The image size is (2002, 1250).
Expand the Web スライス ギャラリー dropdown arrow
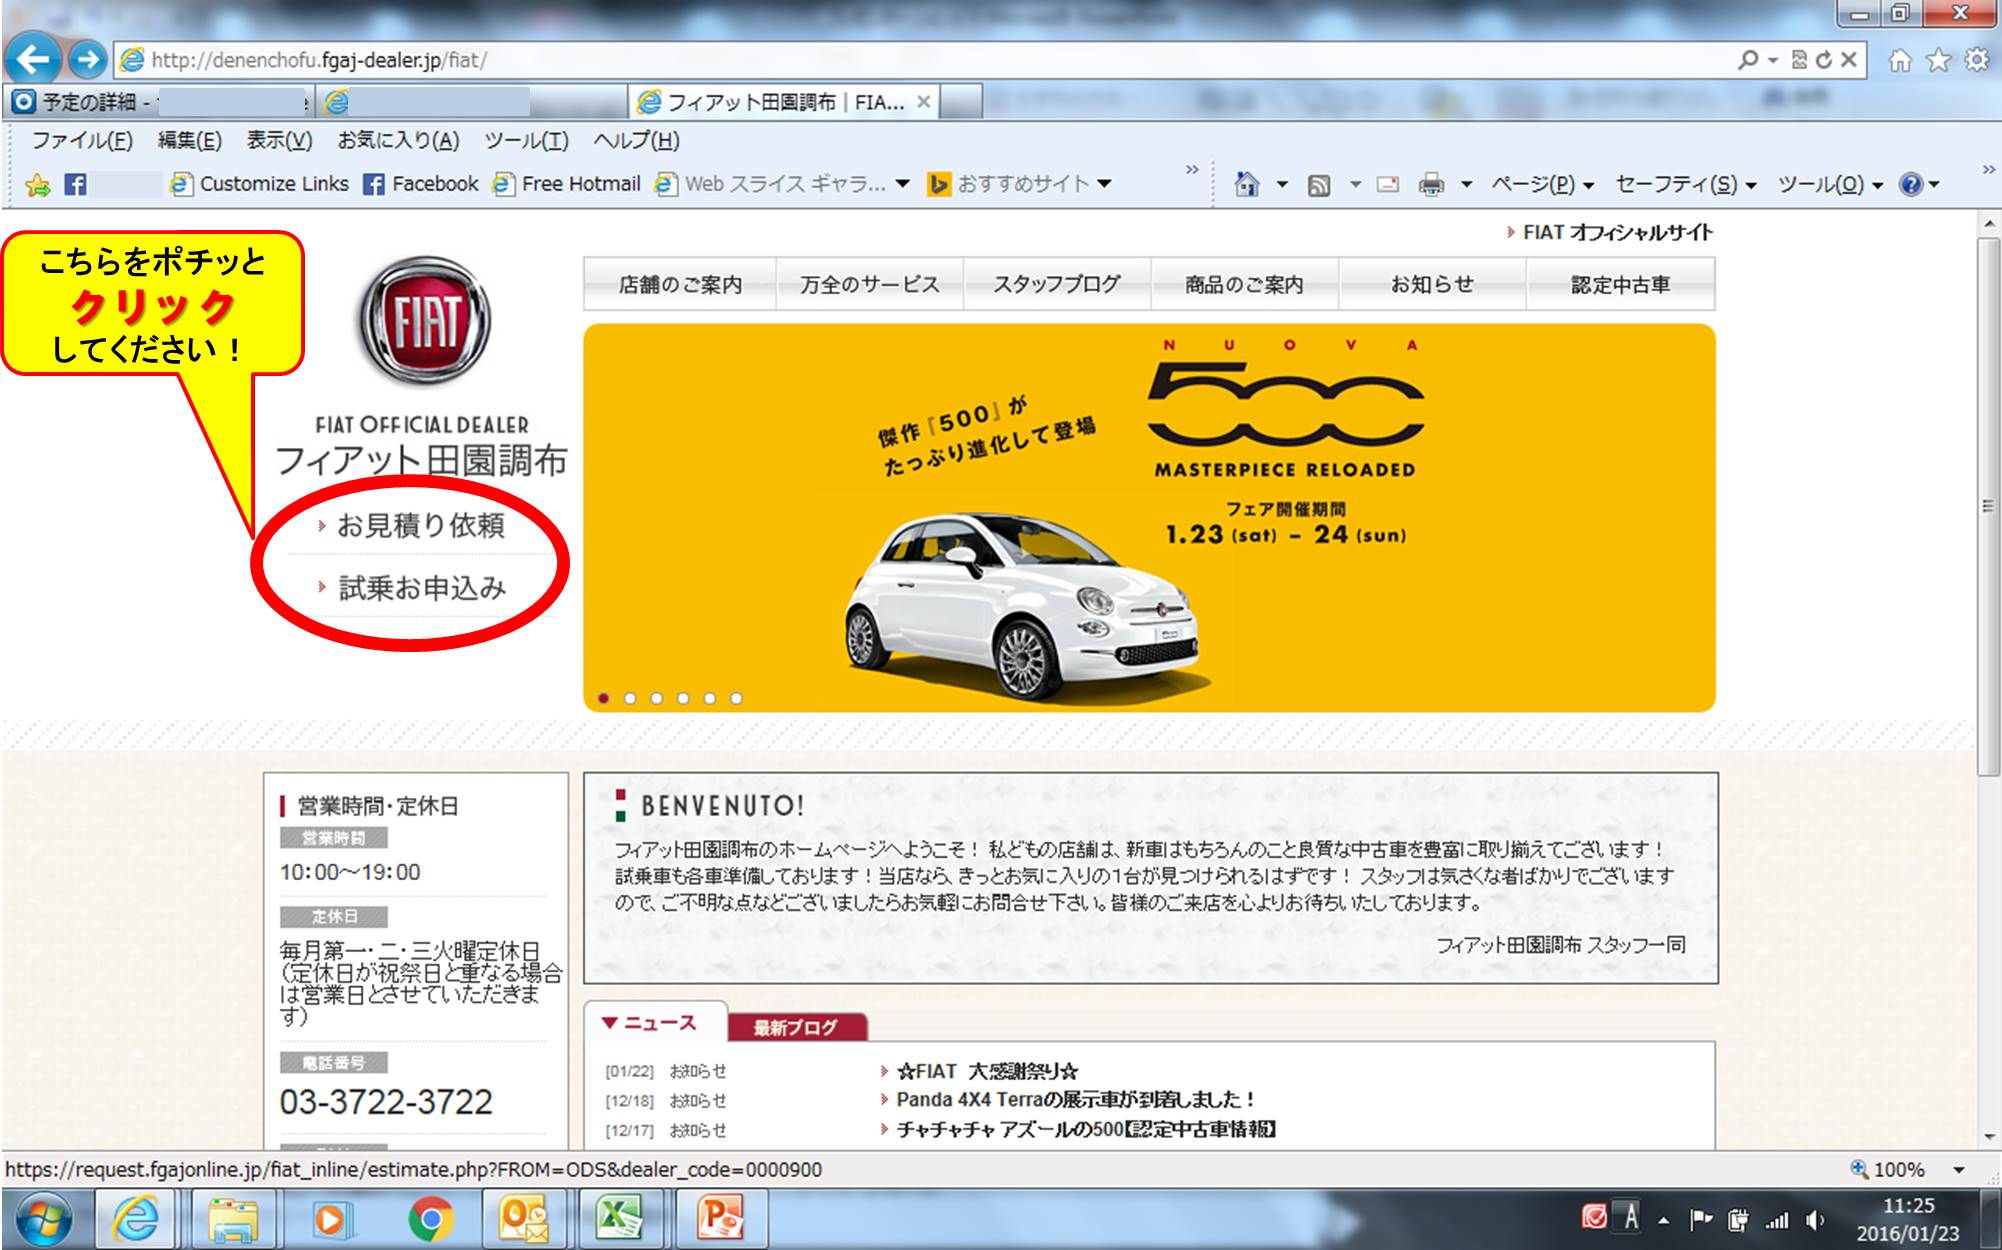(903, 184)
